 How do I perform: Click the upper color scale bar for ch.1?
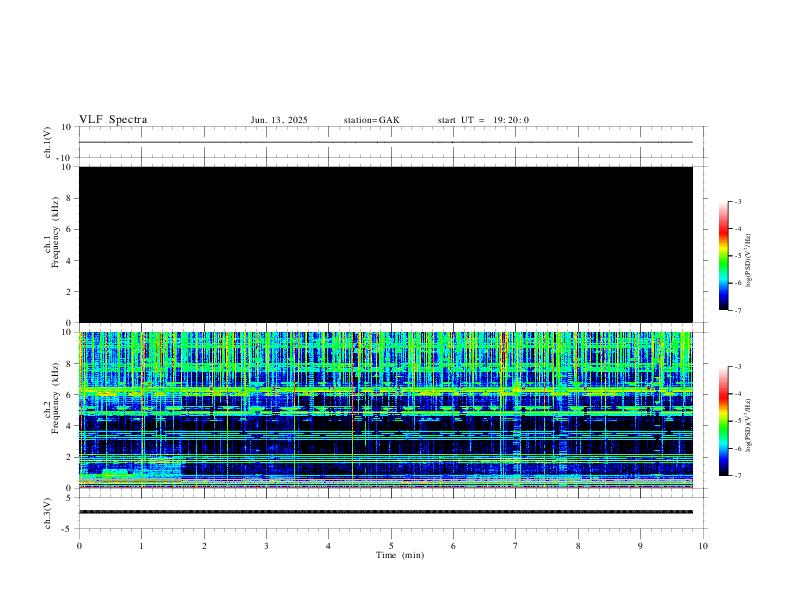point(723,256)
